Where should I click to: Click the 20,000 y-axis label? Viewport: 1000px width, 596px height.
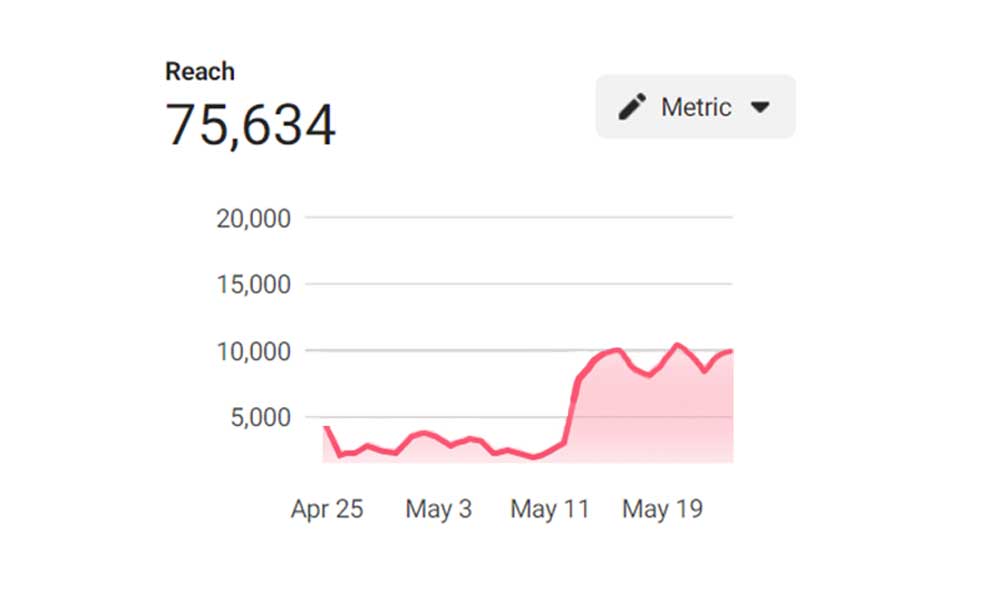(254, 218)
